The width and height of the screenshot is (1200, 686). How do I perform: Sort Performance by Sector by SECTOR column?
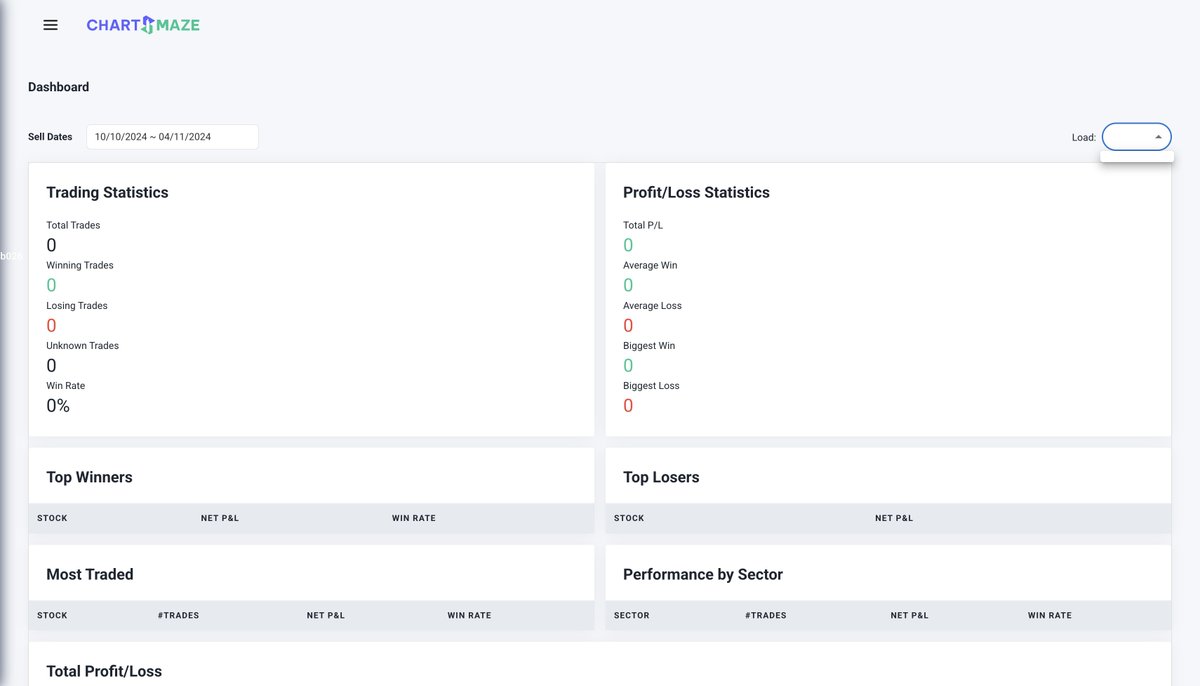click(x=632, y=615)
